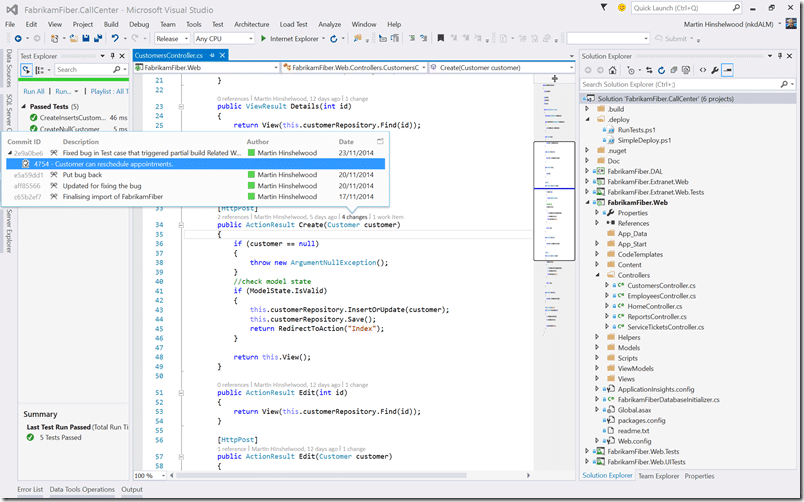The width and height of the screenshot is (804, 502).
Task: Open the Release configuration dropdown
Action: pos(172,38)
